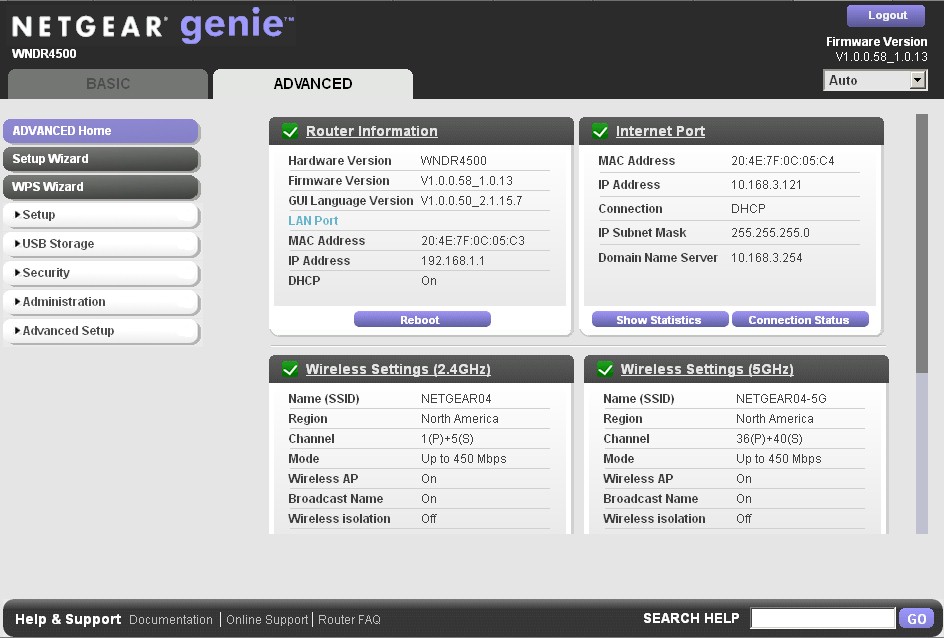Click the green check icon beside Internet Port
This screenshot has width=944, height=638.
coord(600,131)
